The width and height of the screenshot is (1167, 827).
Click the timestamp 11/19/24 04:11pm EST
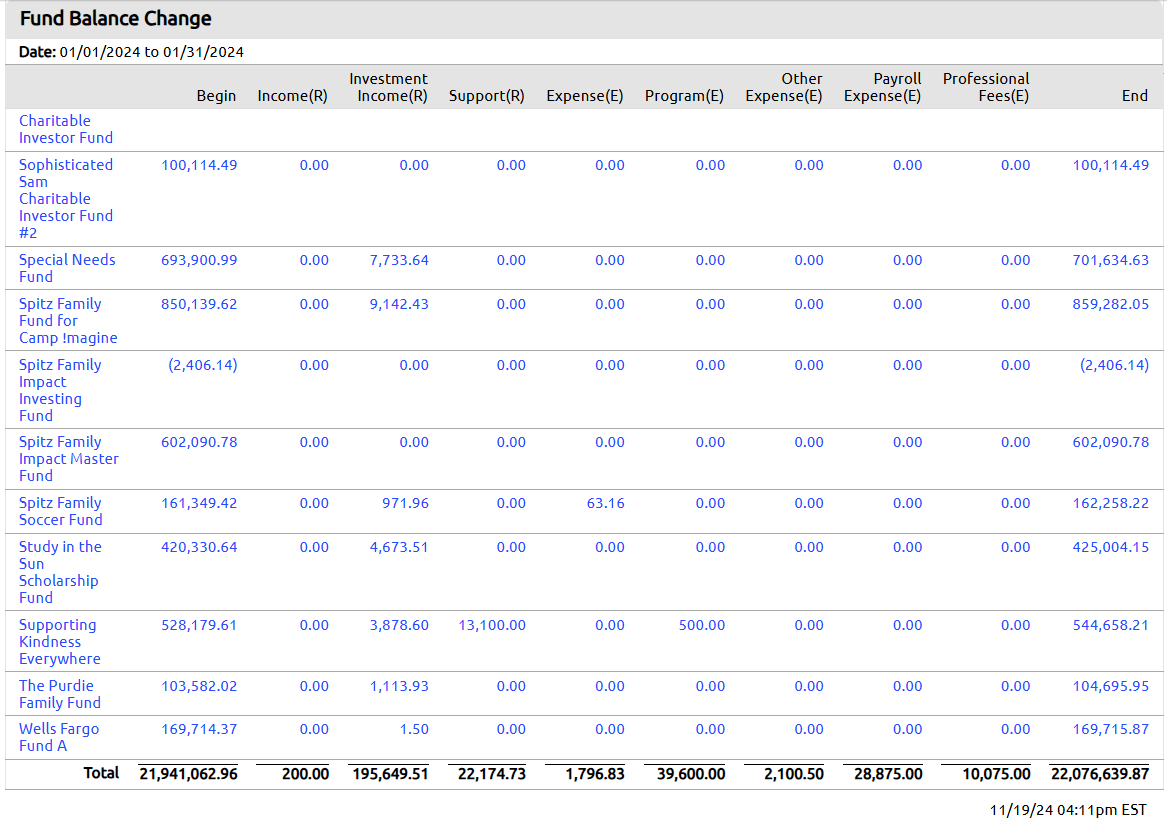(x=1068, y=810)
